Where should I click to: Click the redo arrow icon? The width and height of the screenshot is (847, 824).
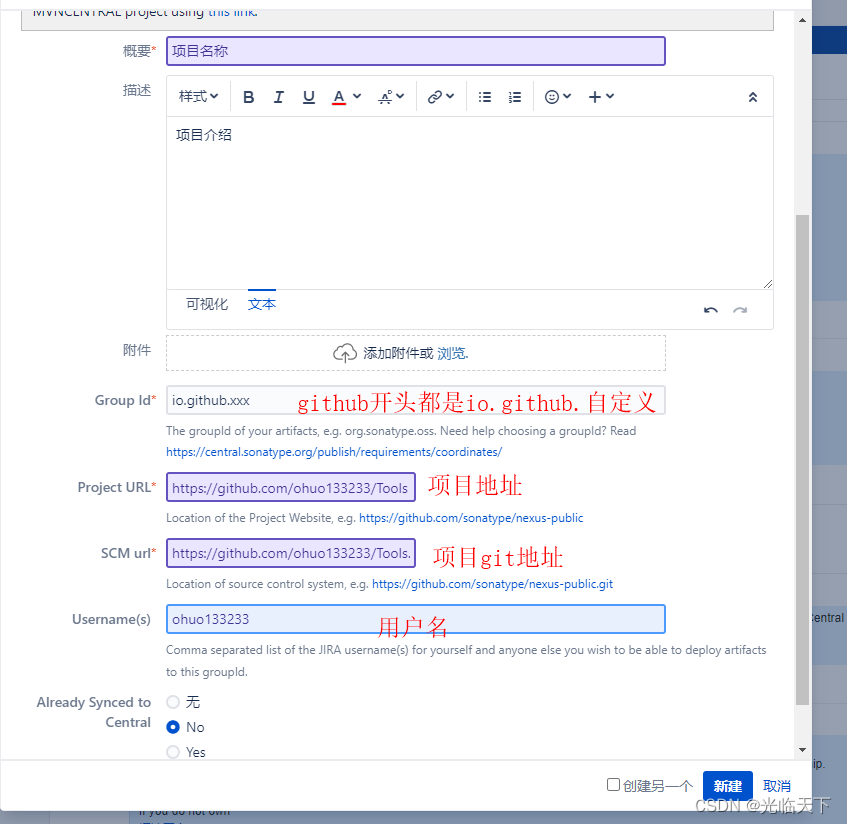pyautogui.click(x=740, y=310)
